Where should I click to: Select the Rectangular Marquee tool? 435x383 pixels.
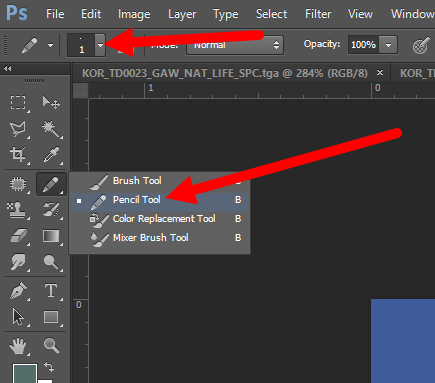click(x=18, y=103)
